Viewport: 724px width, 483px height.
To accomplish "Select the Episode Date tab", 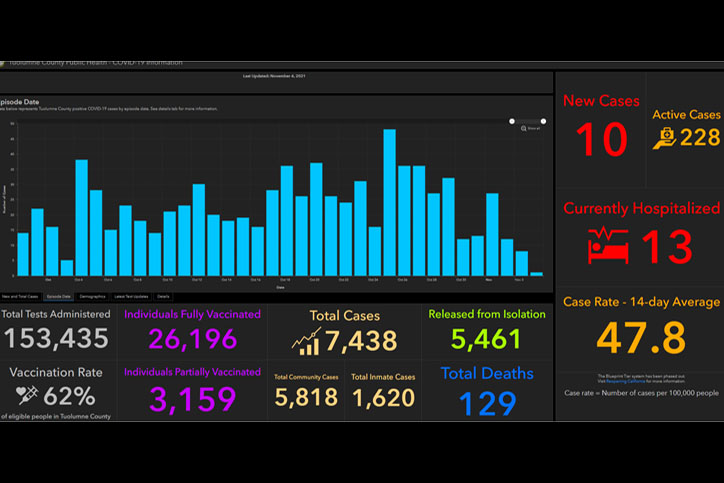I will click(x=59, y=296).
